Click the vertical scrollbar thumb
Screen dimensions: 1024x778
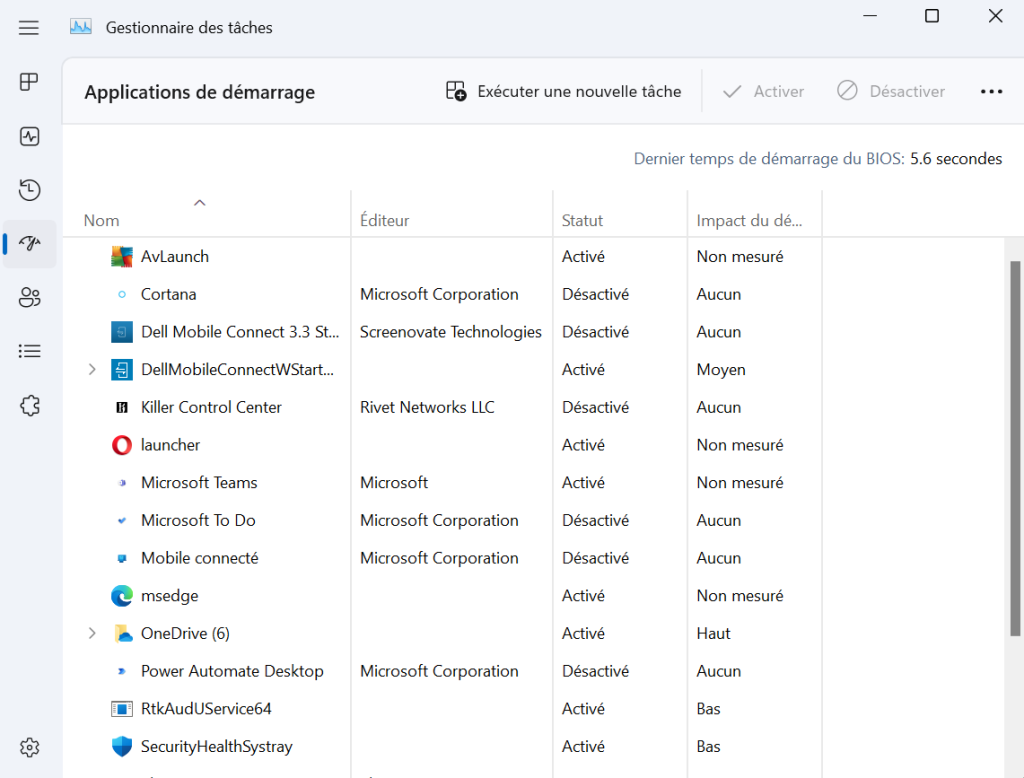(1014, 448)
